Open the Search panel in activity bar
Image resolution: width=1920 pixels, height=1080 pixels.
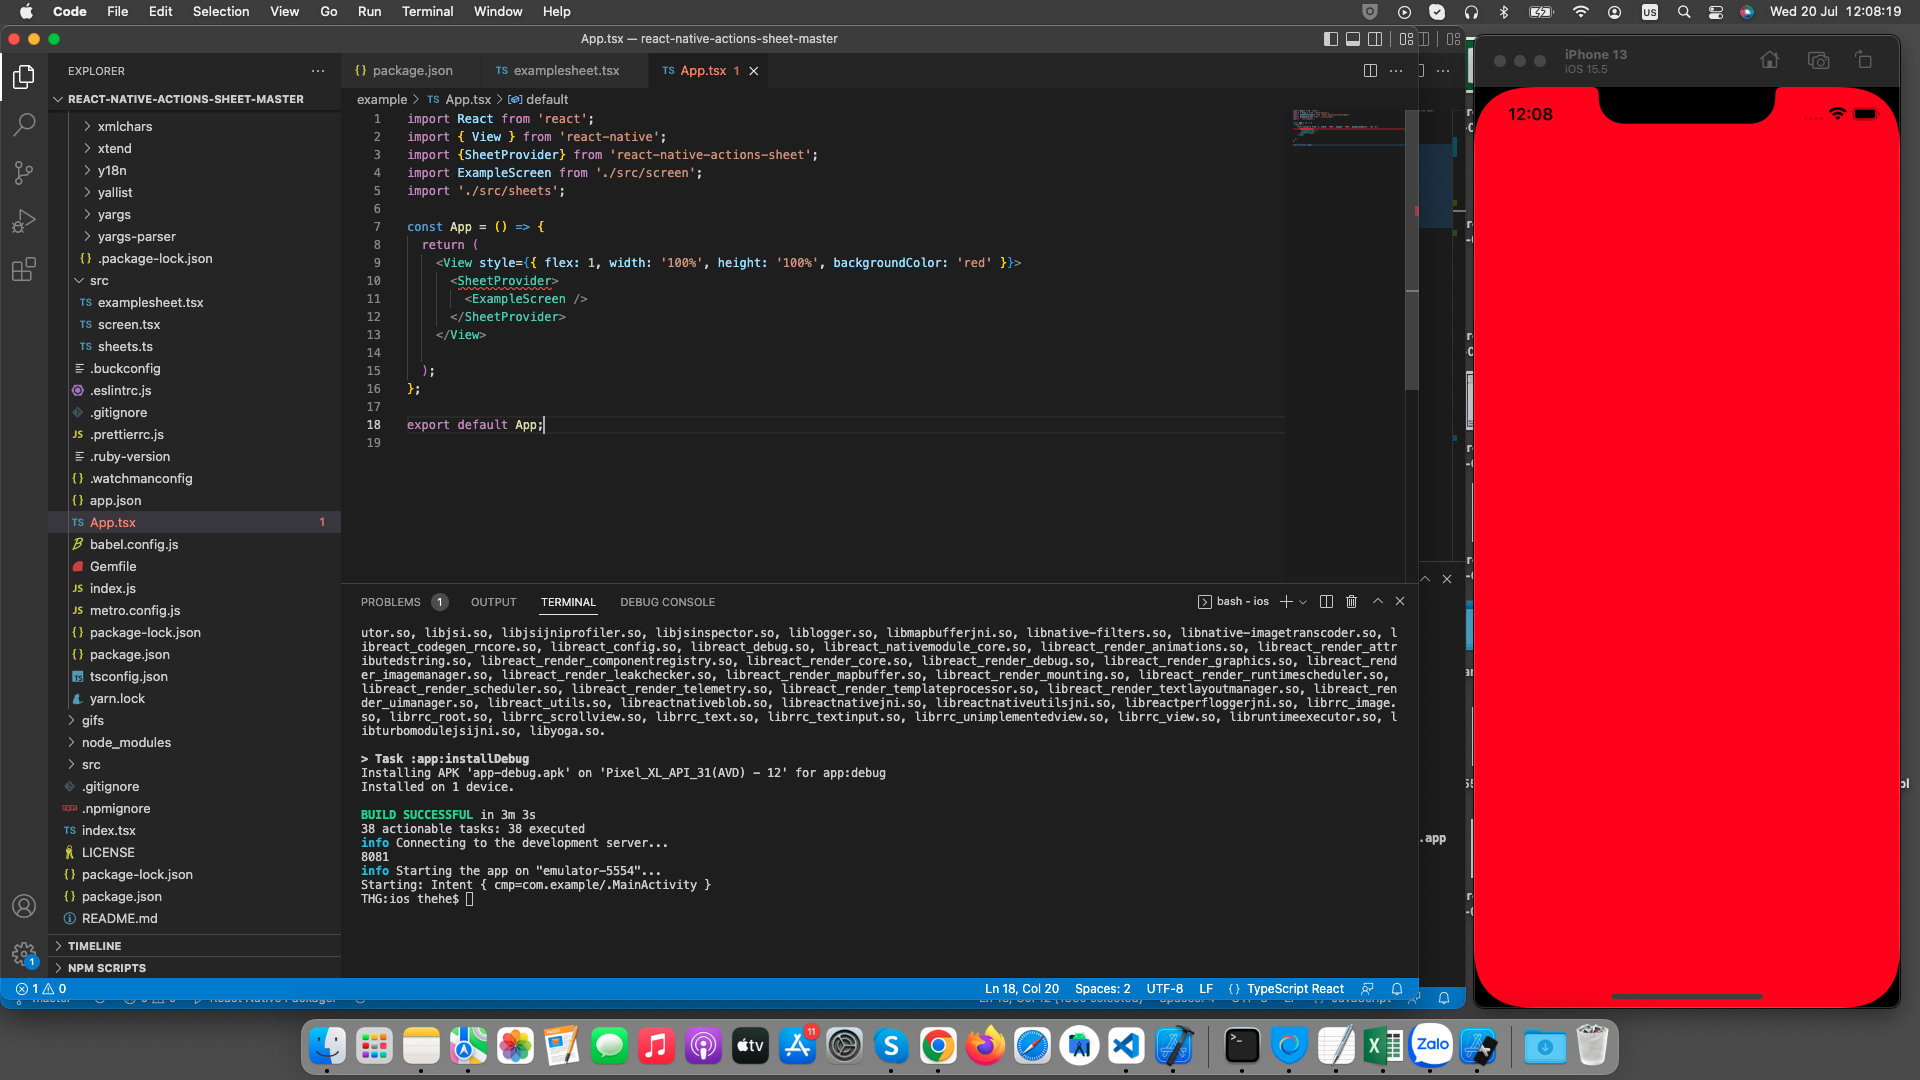pos(24,124)
